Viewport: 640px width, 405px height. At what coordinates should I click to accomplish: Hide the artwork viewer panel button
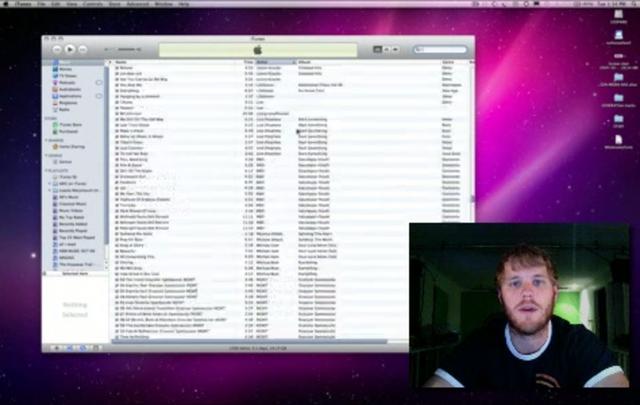click(x=96, y=348)
